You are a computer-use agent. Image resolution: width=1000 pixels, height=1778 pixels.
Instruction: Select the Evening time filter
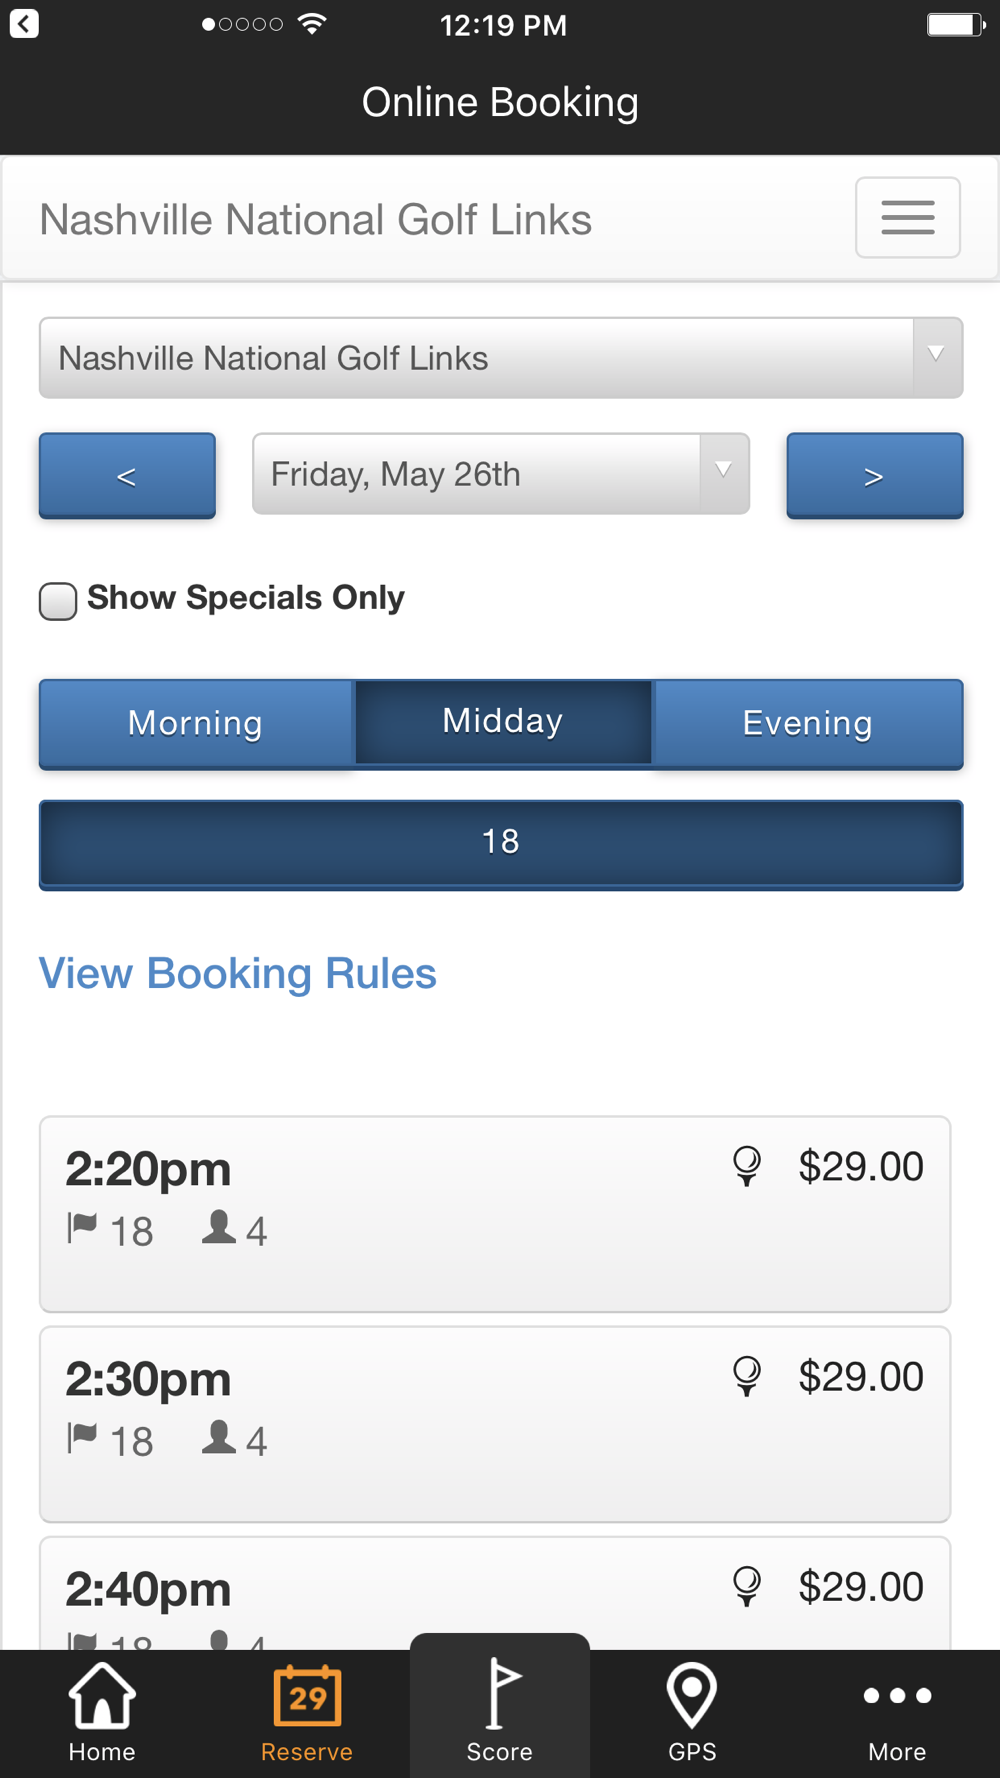(x=808, y=724)
